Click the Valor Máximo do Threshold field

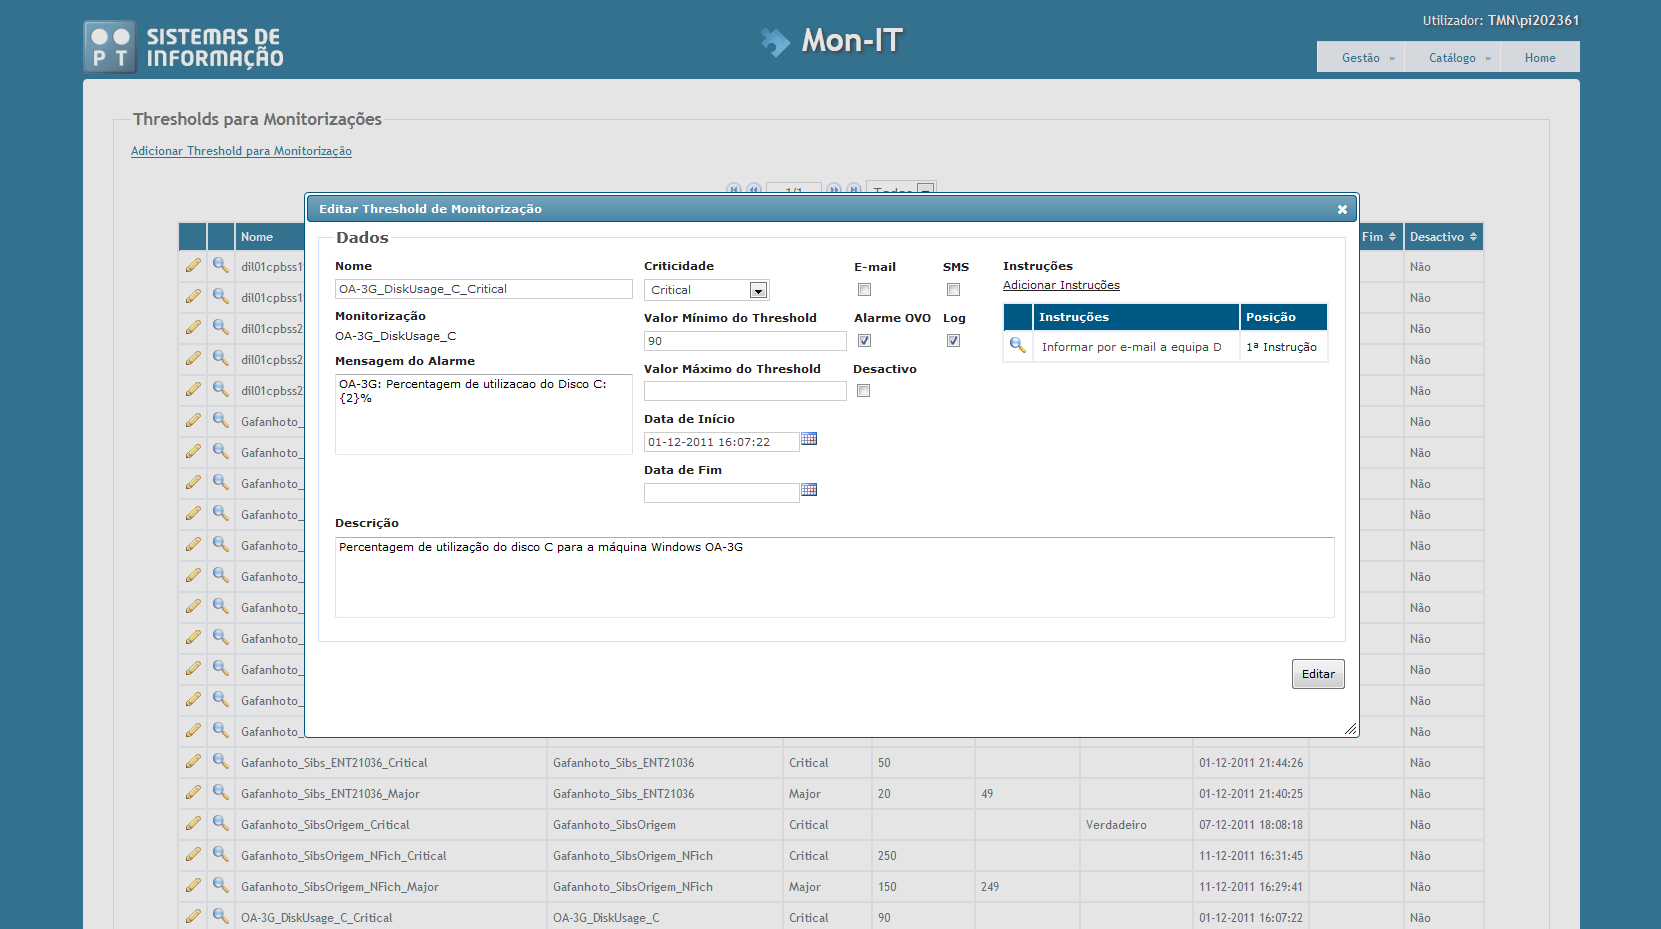(x=745, y=391)
